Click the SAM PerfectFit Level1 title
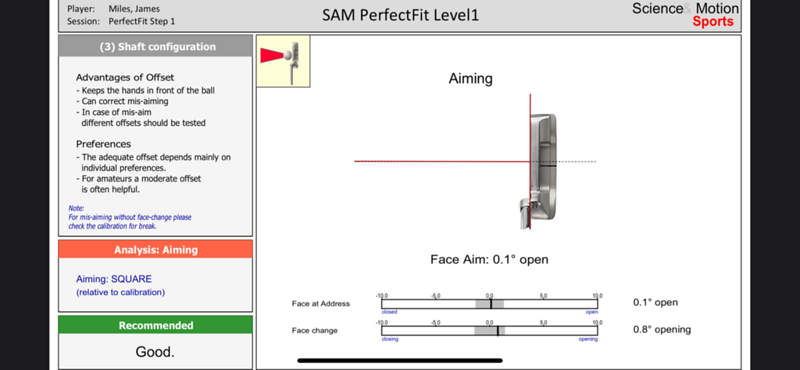The width and height of the screenshot is (800, 370). pos(401,15)
